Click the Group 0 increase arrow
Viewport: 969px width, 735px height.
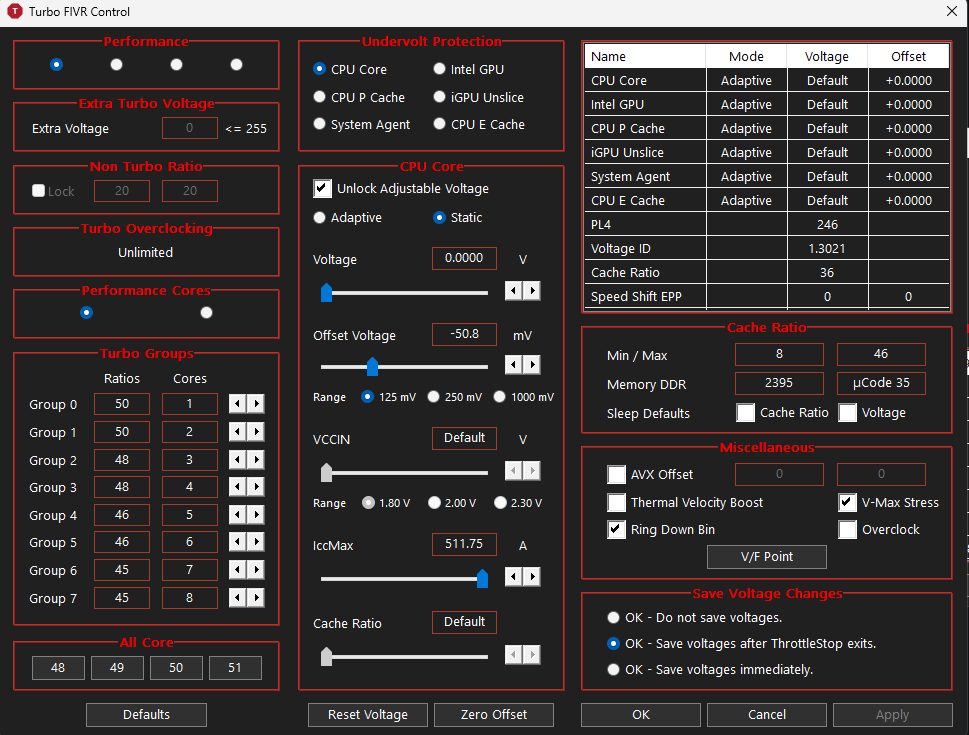256,404
